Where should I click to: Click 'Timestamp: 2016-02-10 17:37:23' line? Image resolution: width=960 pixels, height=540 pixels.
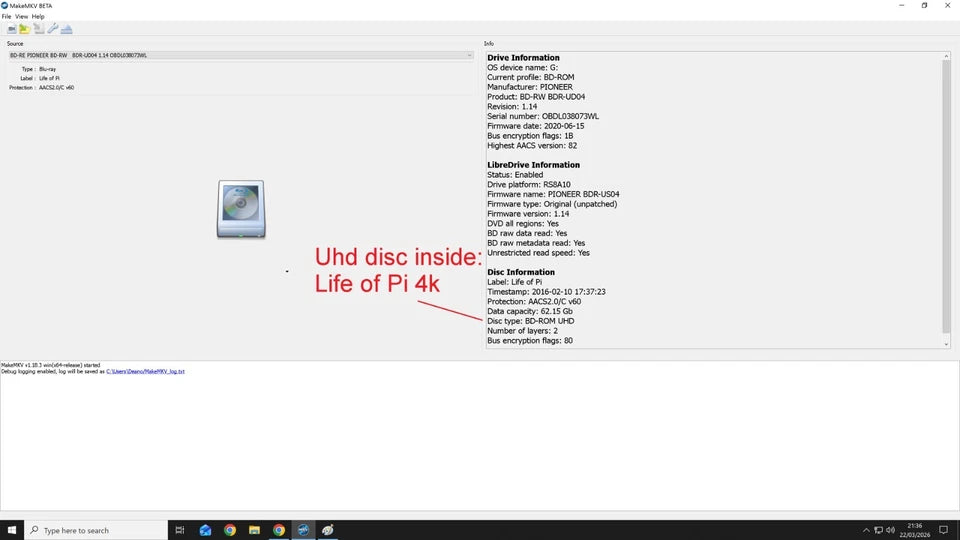[x=546, y=291]
